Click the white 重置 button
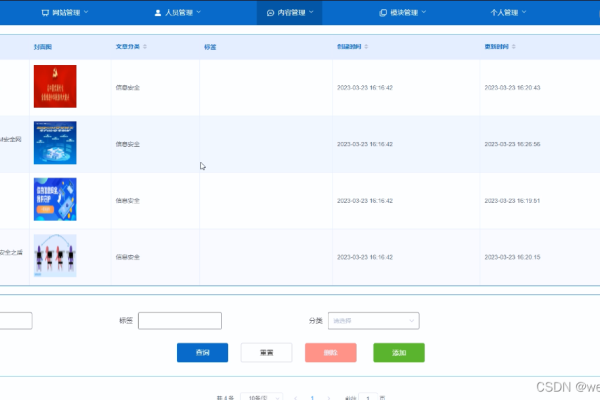The image size is (600, 400). pos(266,353)
